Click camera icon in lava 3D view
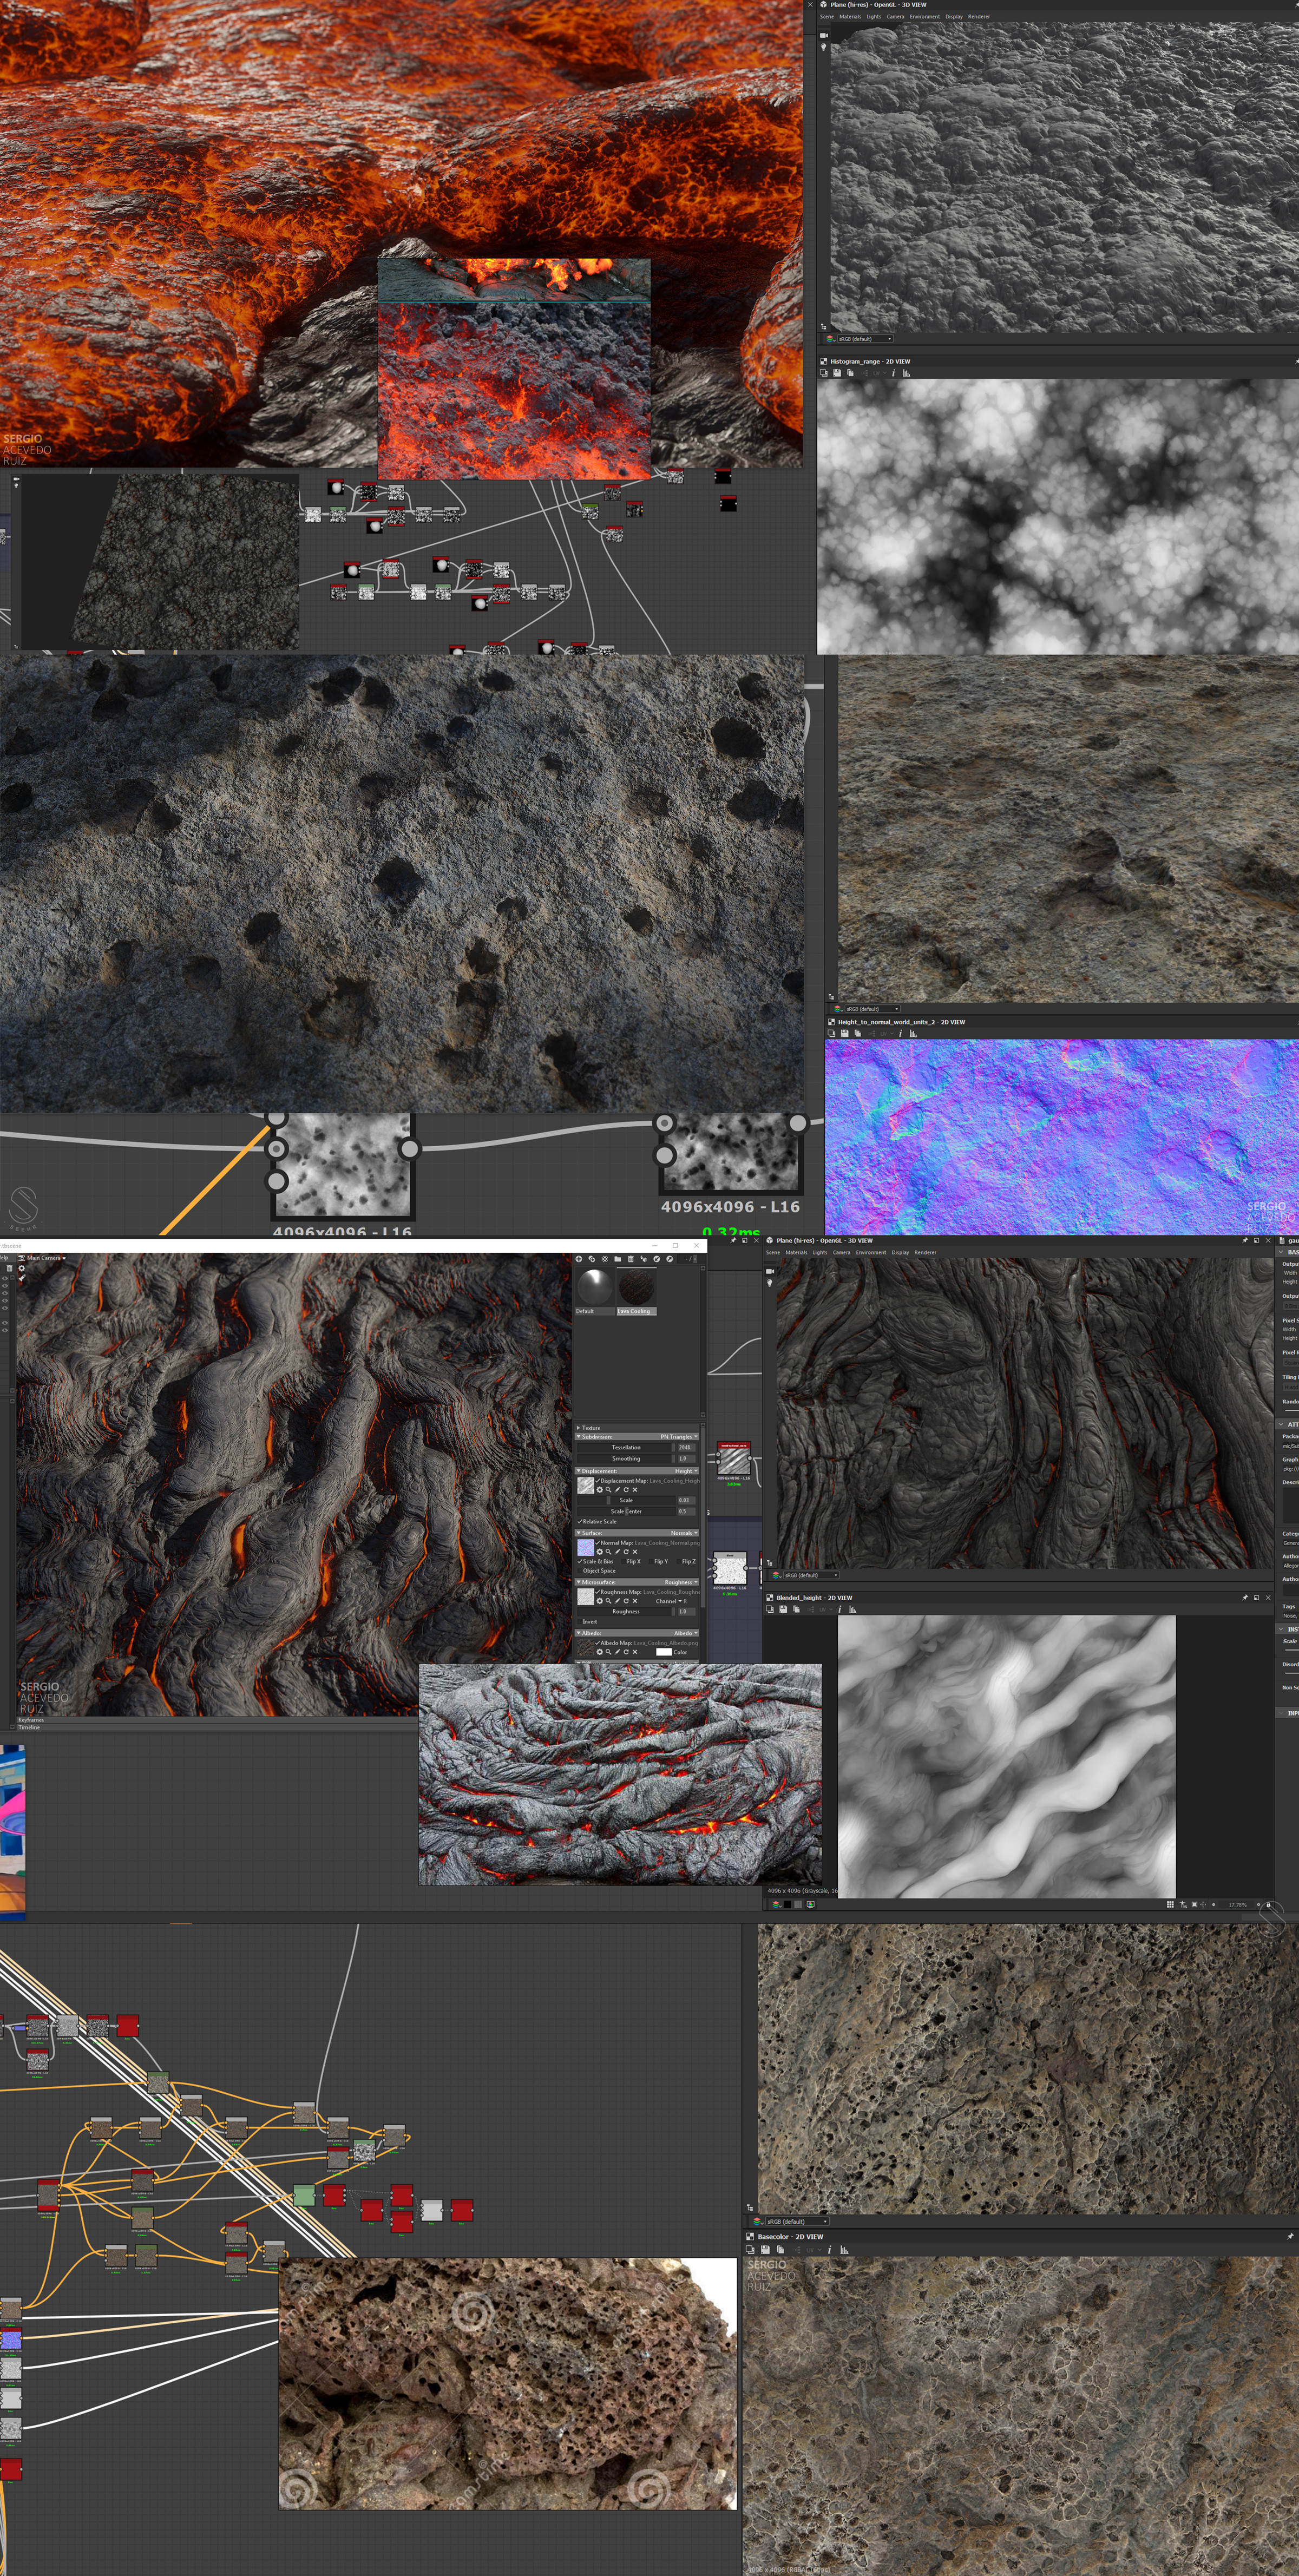 770,1272
